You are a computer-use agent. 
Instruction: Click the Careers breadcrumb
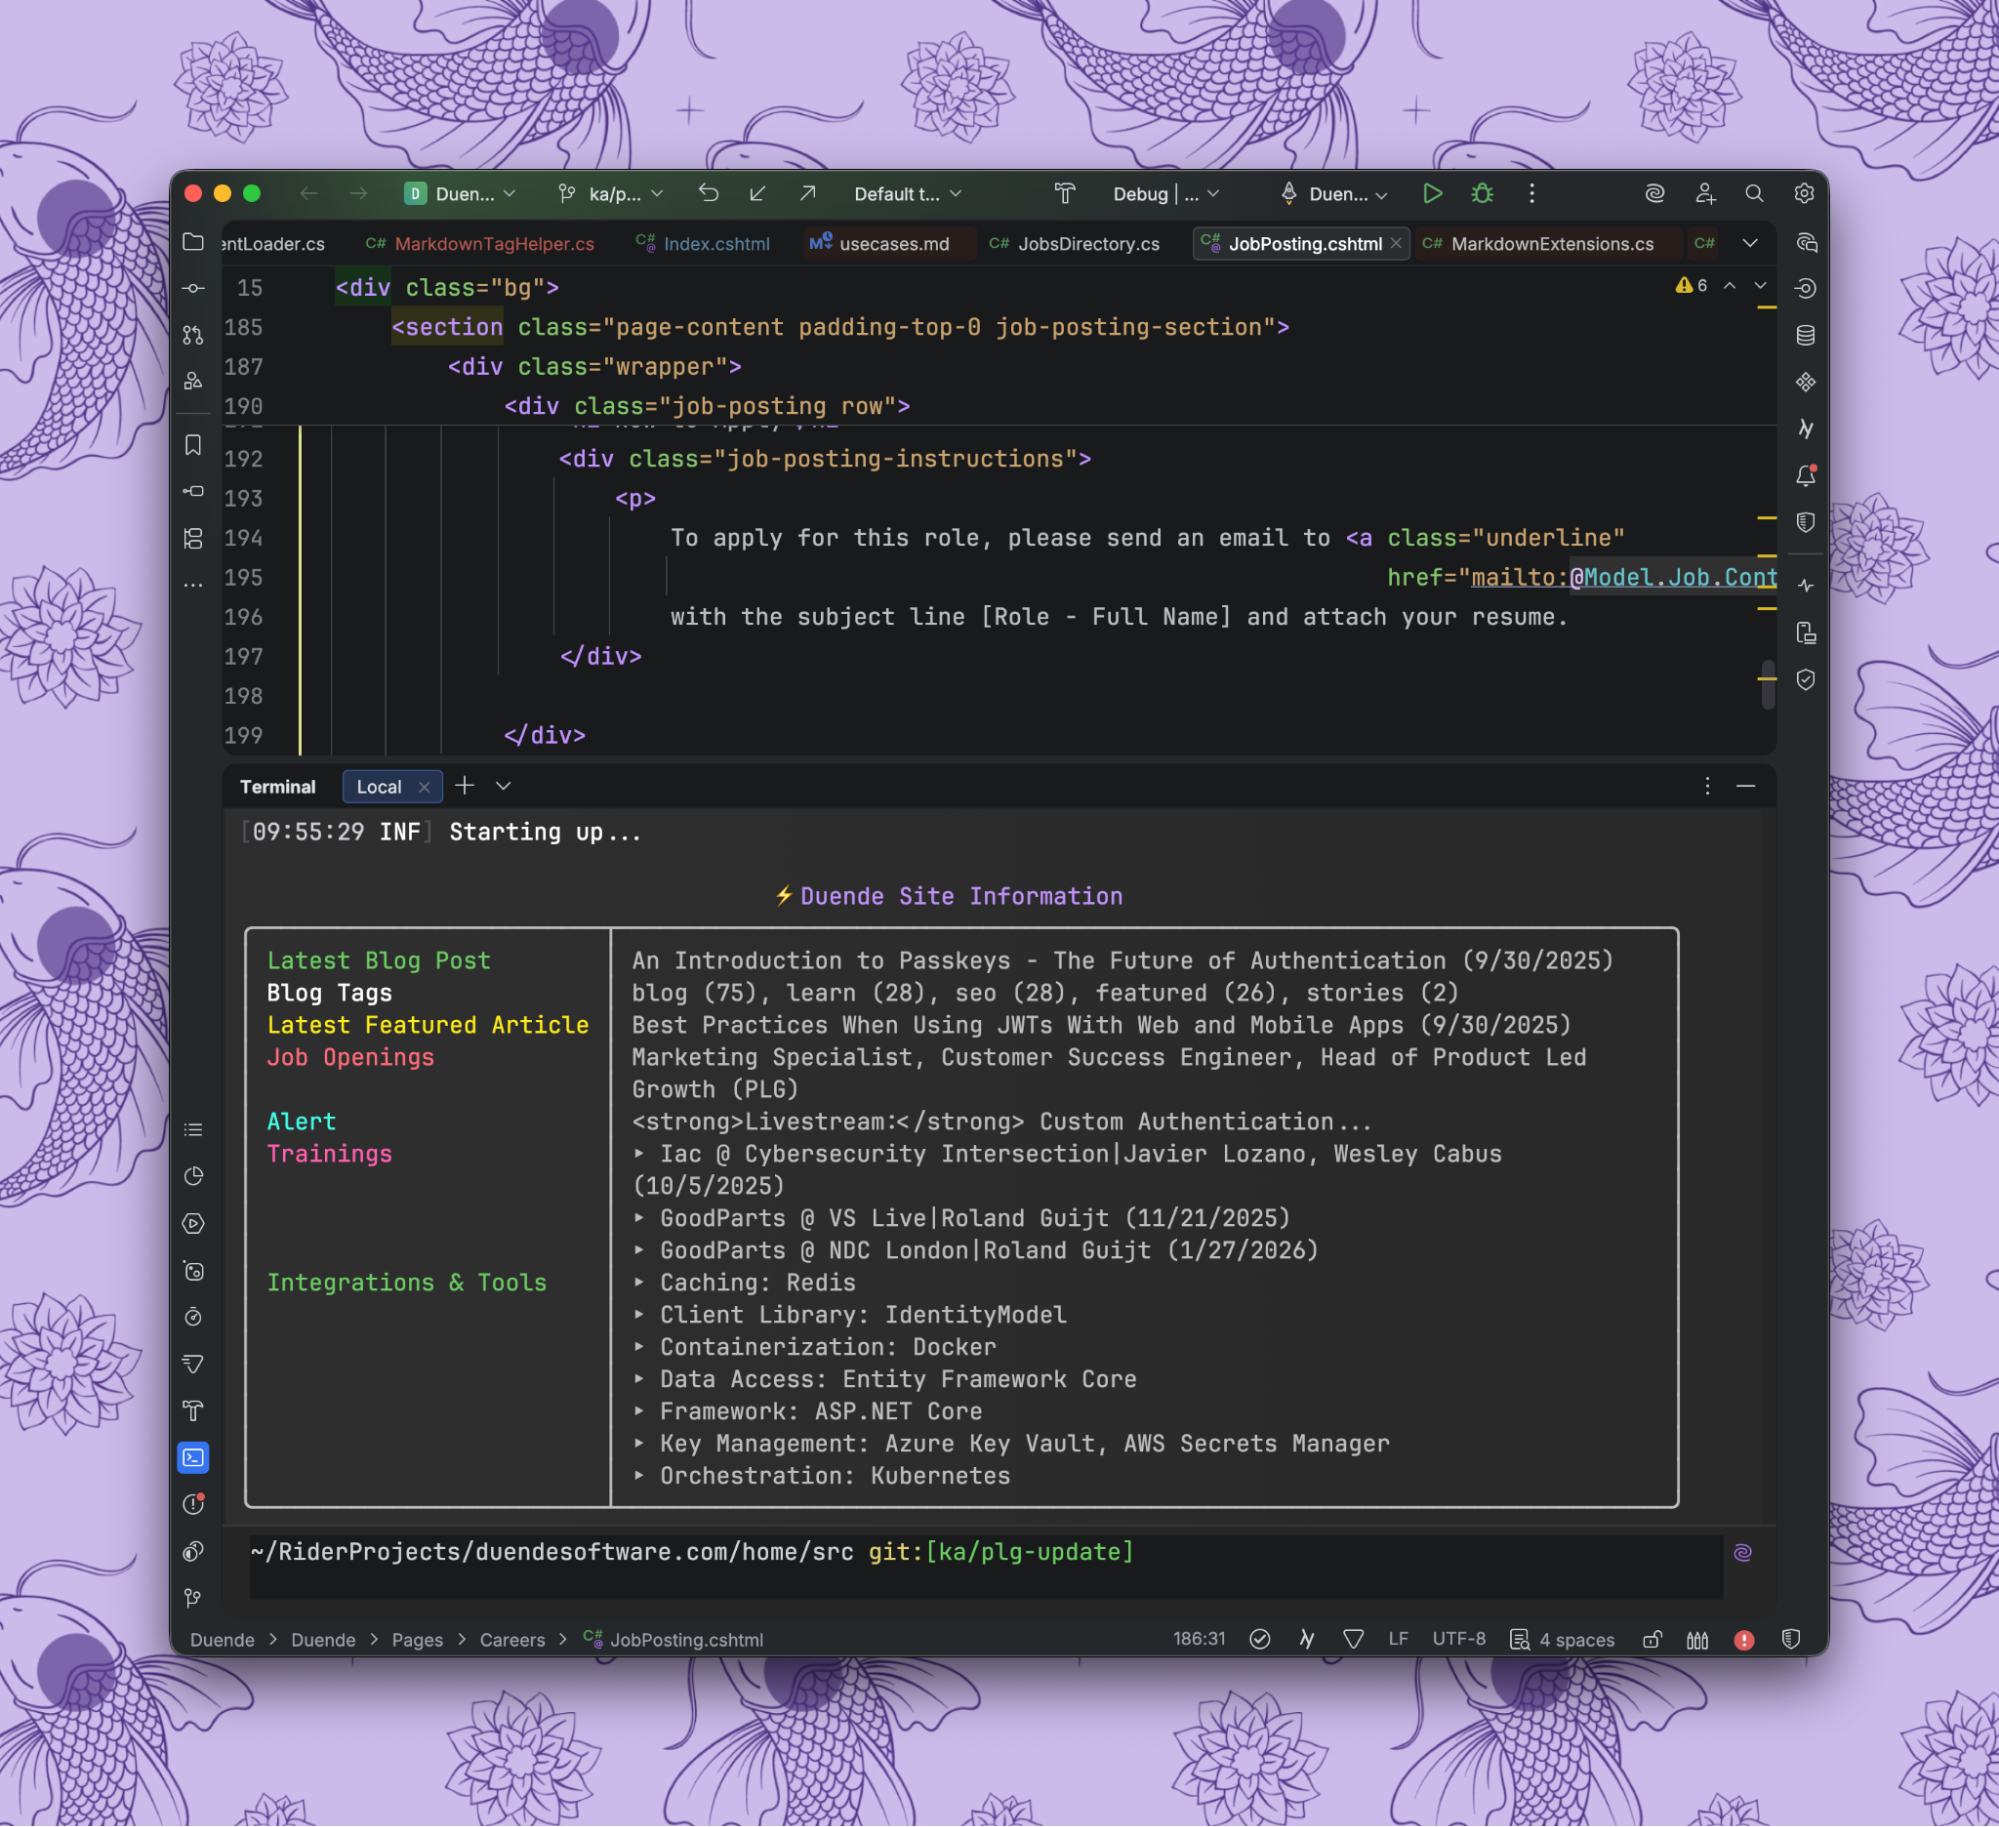pyautogui.click(x=512, y=1640)
